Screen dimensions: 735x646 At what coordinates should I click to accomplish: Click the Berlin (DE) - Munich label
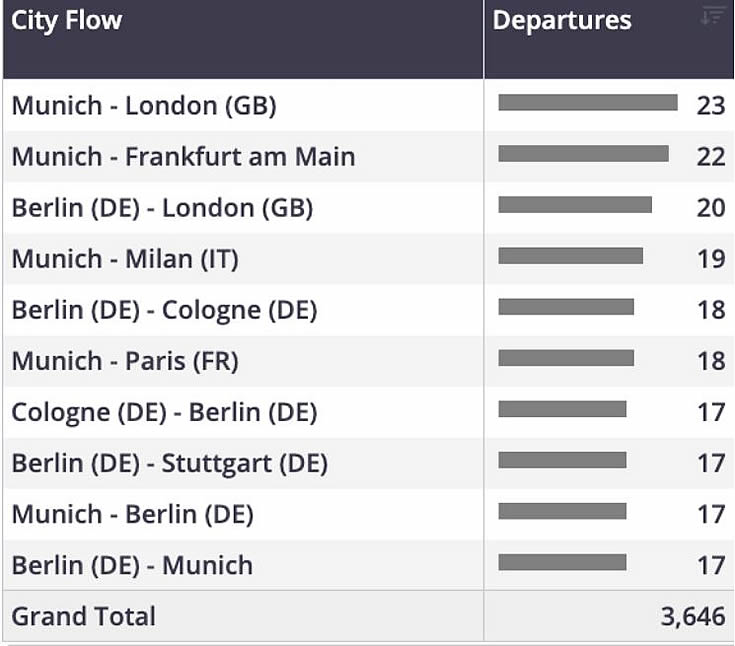click(x=132, y=565)
